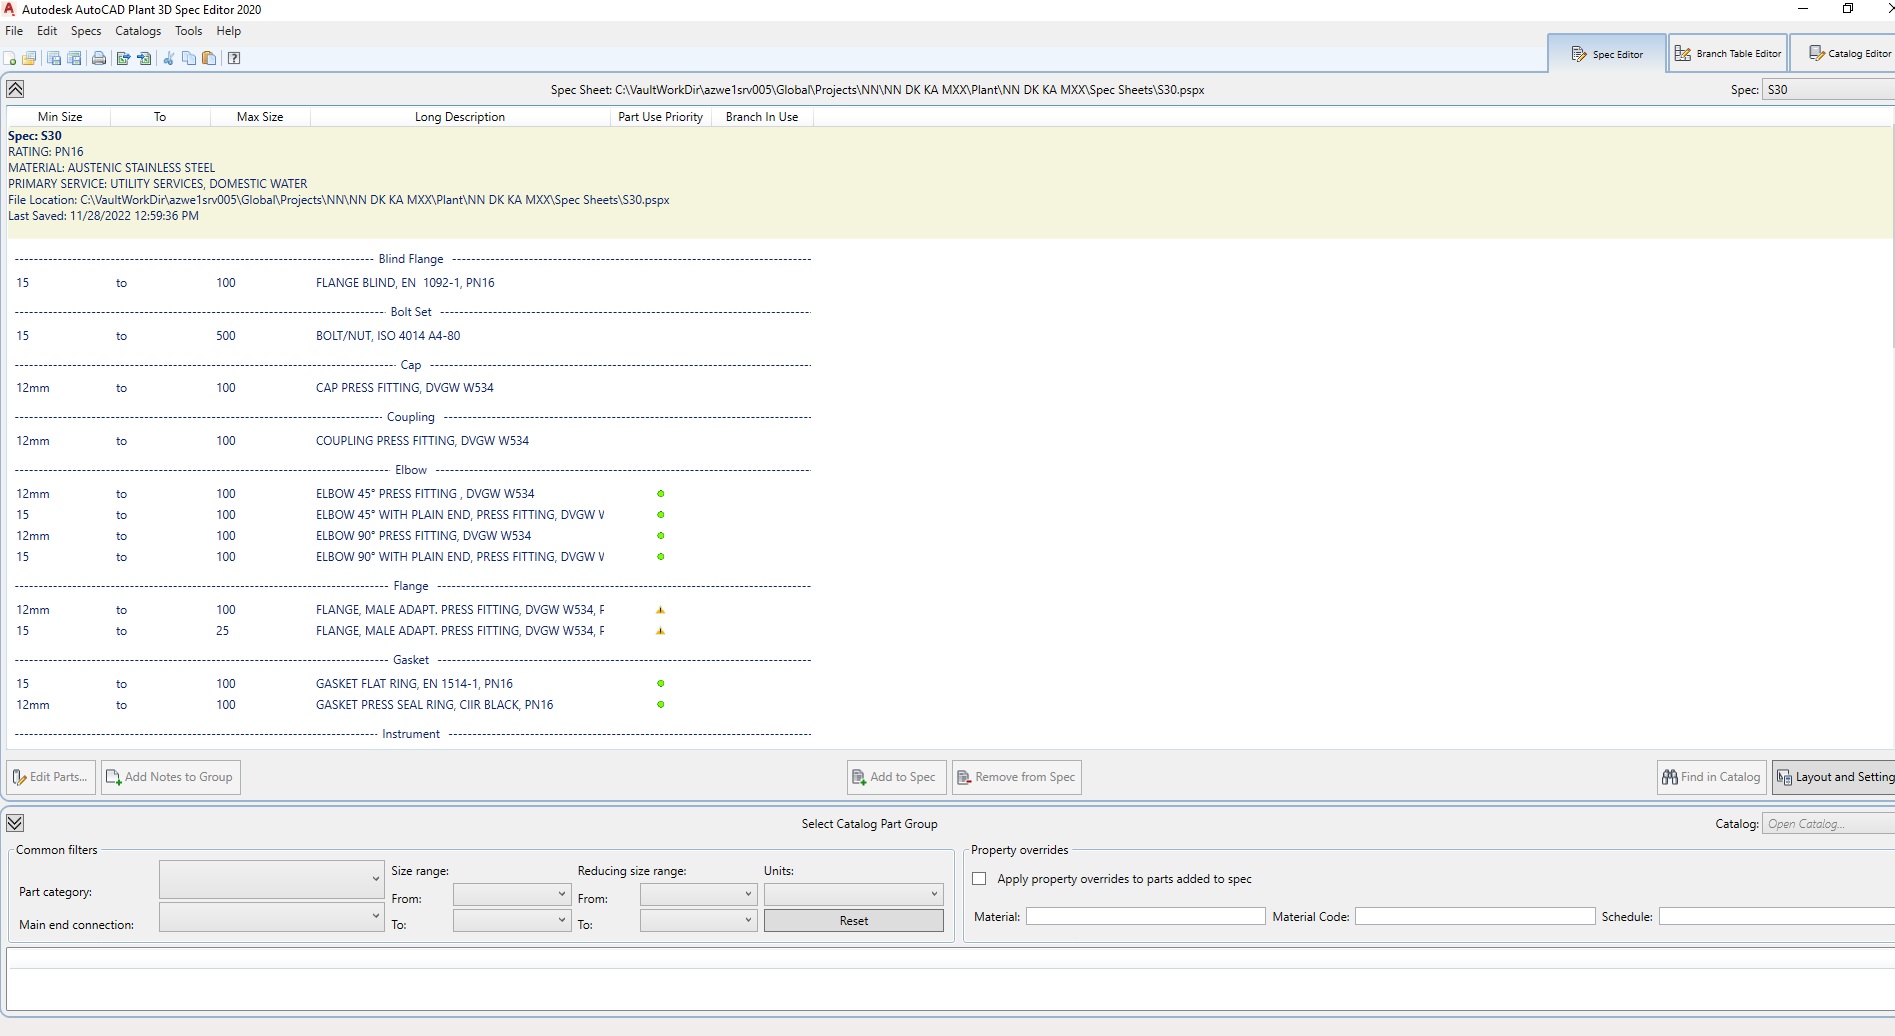1895x1036 pixels.
Task: Cut with the scissors toolbar icon
Action: [x=168, y=58]
